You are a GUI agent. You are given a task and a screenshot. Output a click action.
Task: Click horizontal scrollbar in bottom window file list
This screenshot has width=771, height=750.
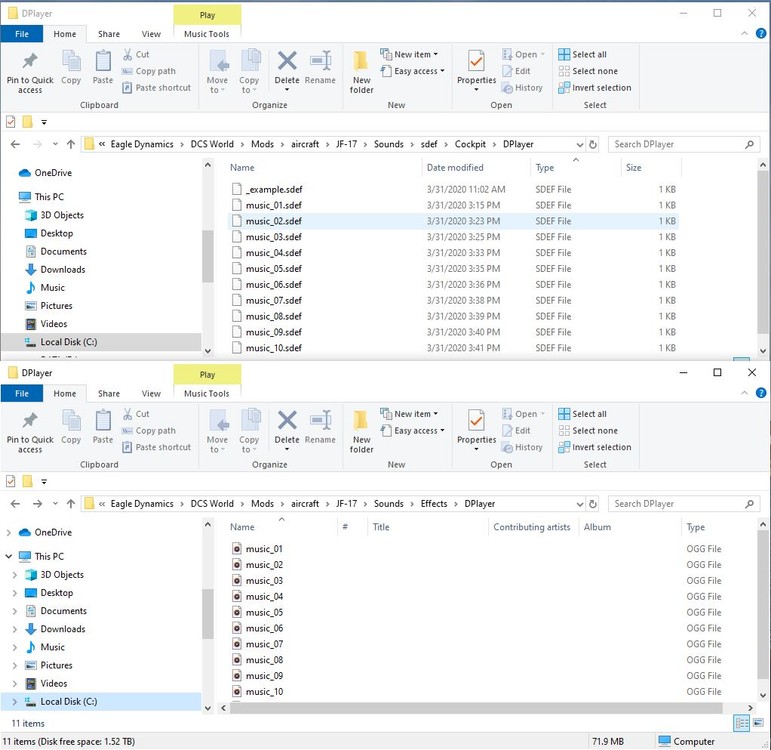476,708
